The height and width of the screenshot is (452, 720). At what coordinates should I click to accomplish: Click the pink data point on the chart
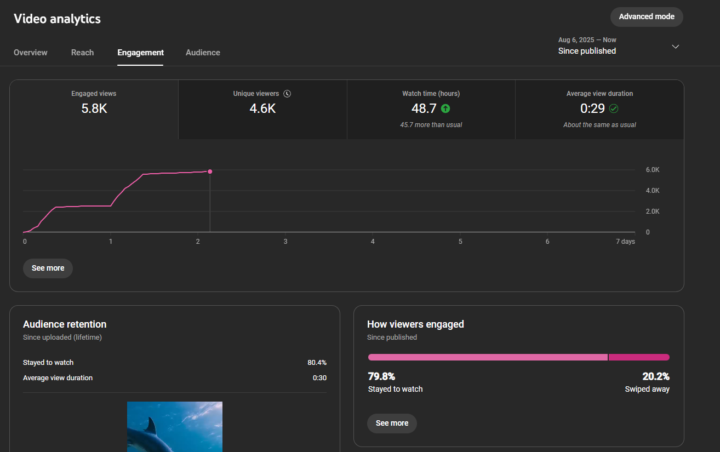click(x=210, y=171)
